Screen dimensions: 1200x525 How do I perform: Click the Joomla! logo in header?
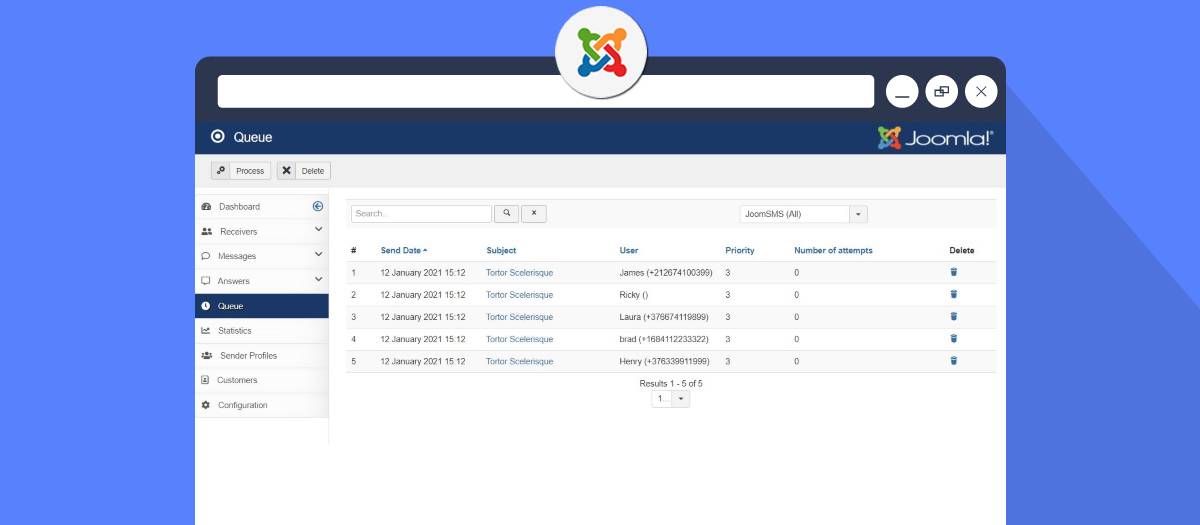pyautogui.click(x=935, y=138)
